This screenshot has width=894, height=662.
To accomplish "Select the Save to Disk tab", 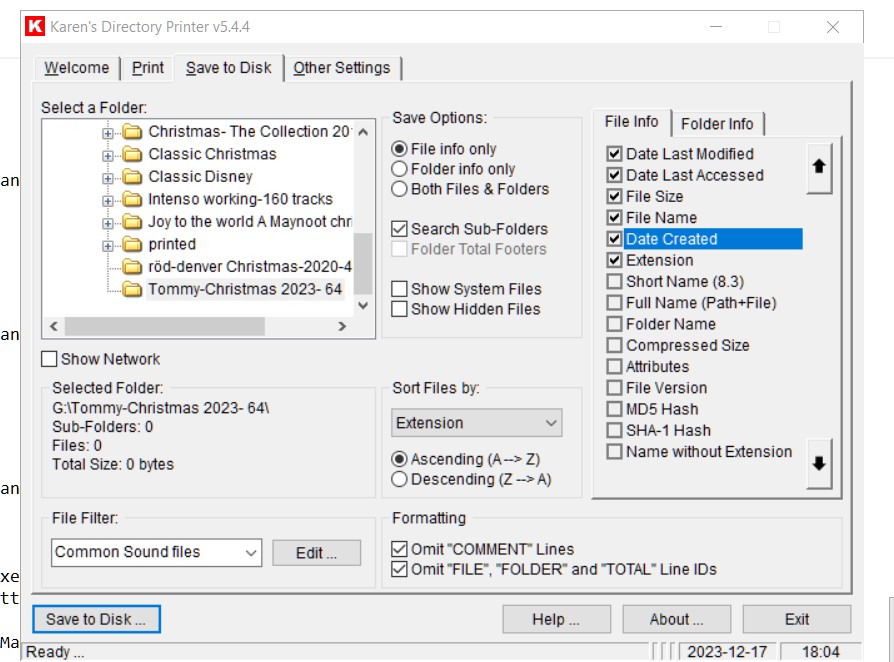I will pos(229,68).
